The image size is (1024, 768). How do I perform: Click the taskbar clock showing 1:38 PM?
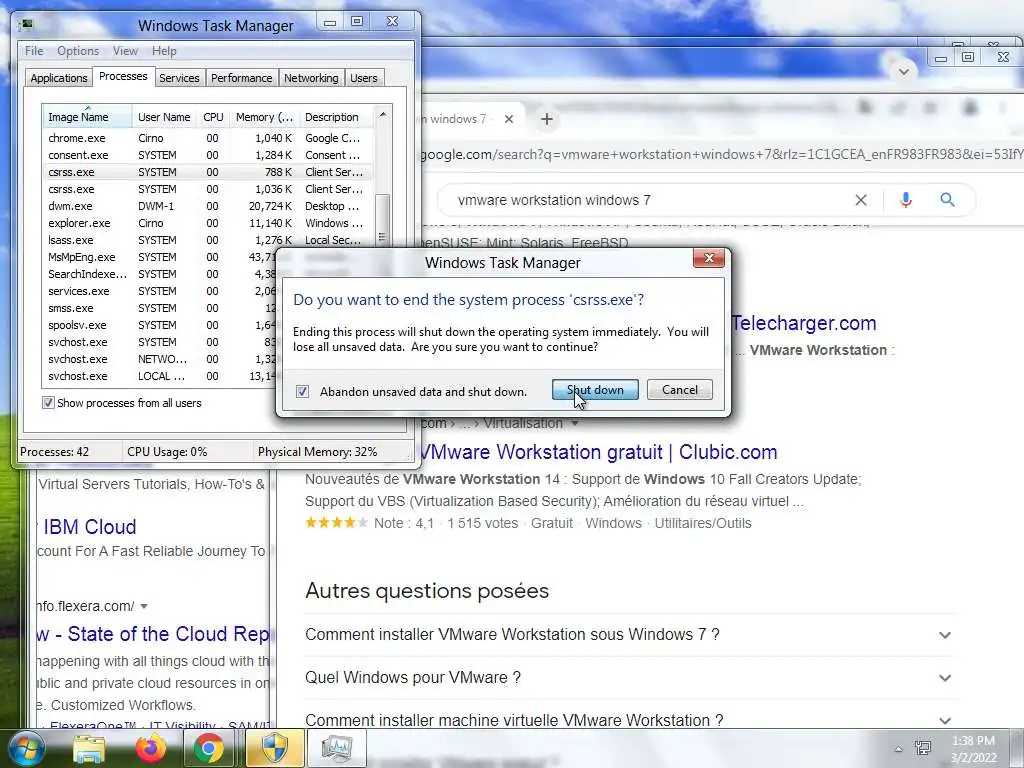[x=974, y=749]
